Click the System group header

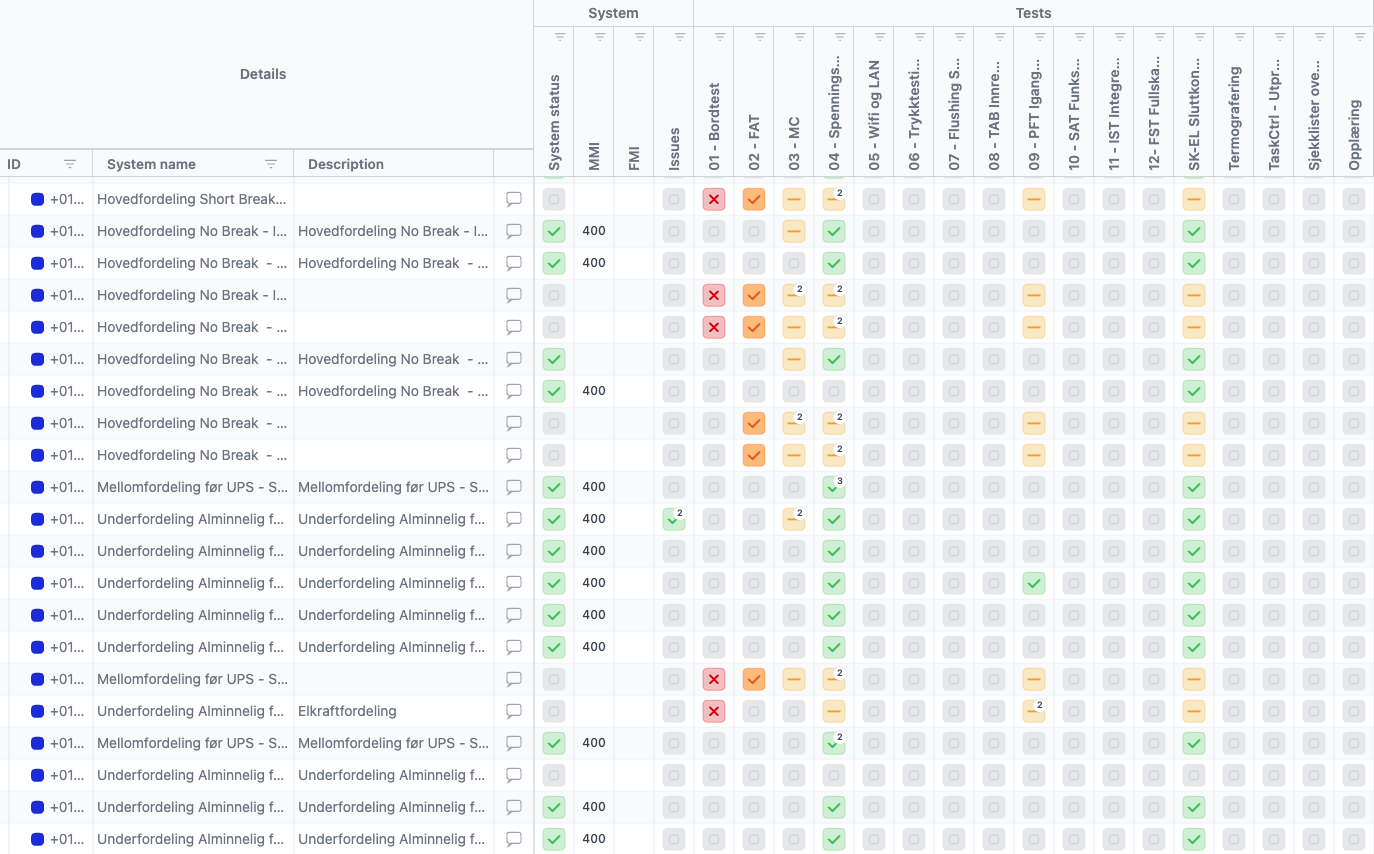[x=613, y=13]
